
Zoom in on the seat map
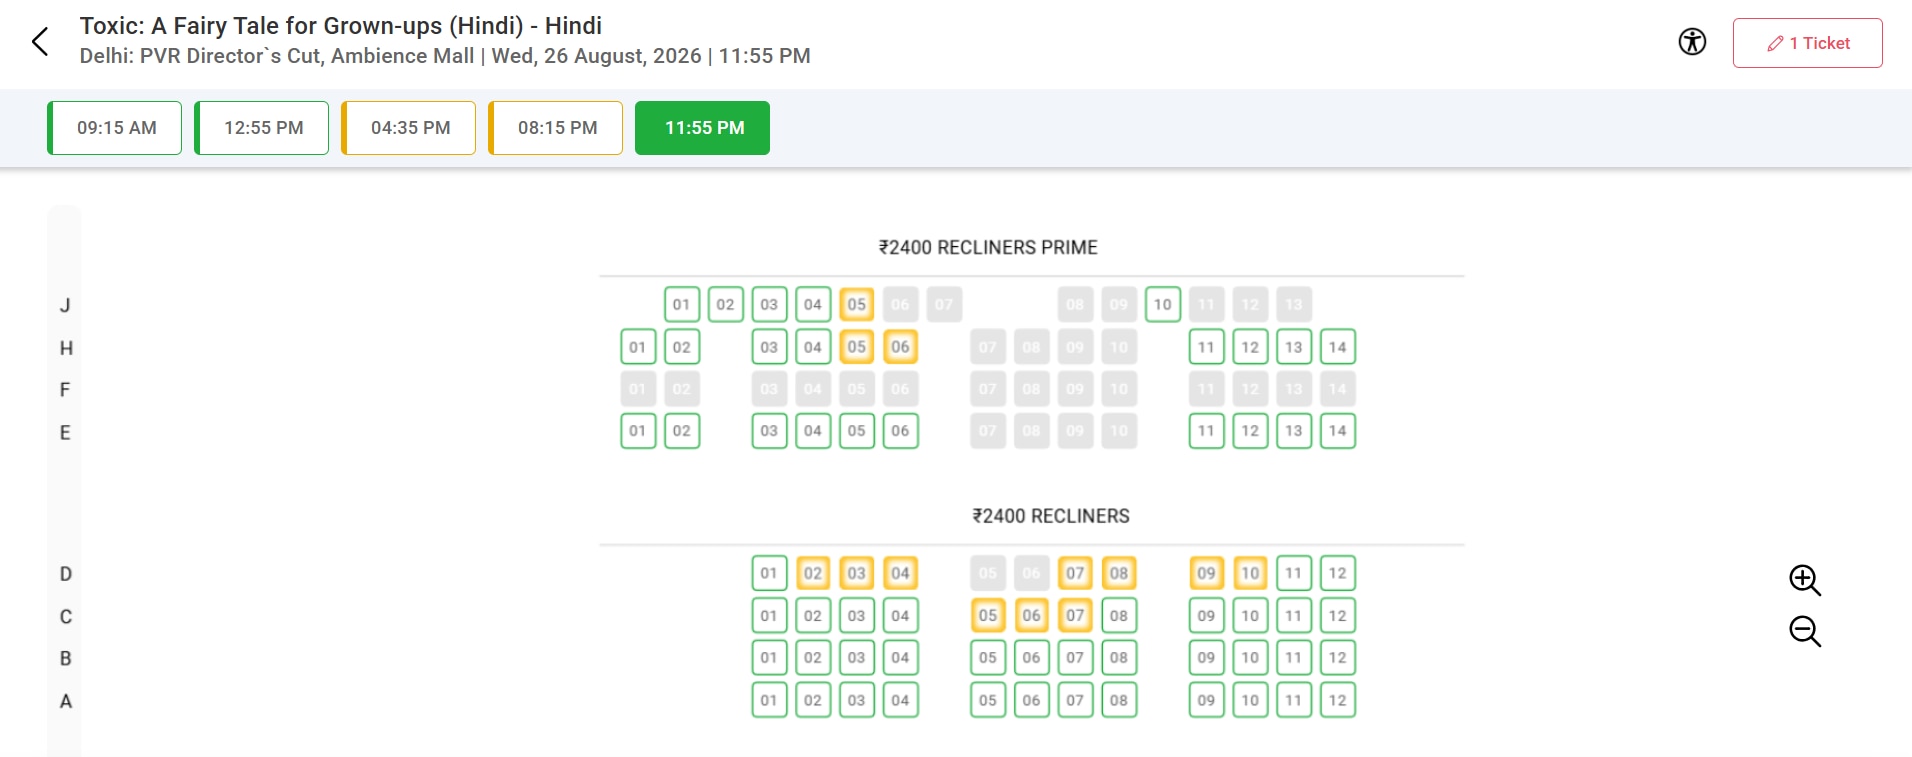[1805, 580]
